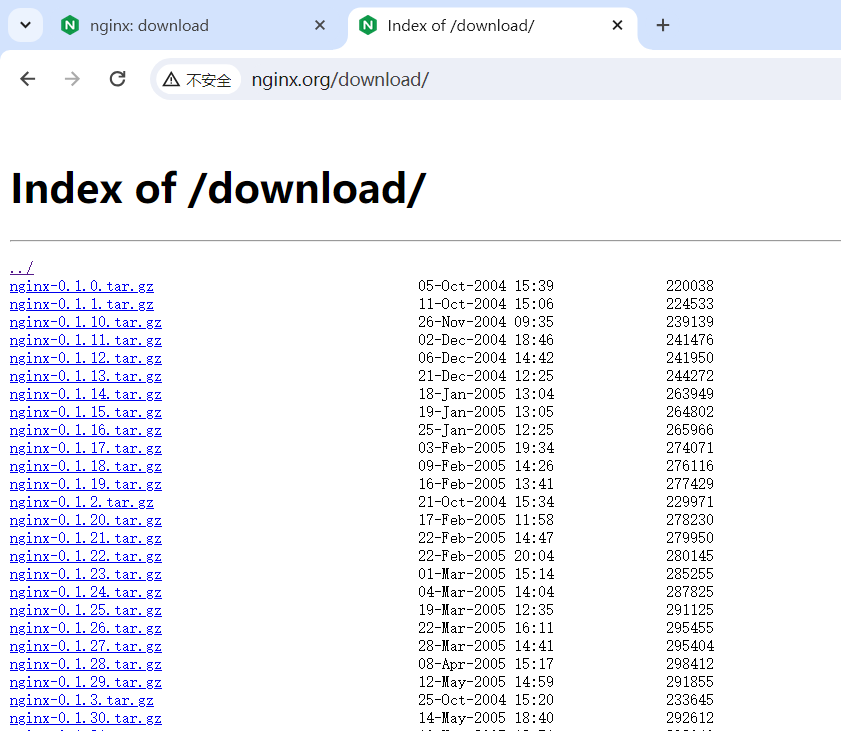Open nginx-0.1.16.tar.gz
The image size is (841, 731).
(86, 430)
